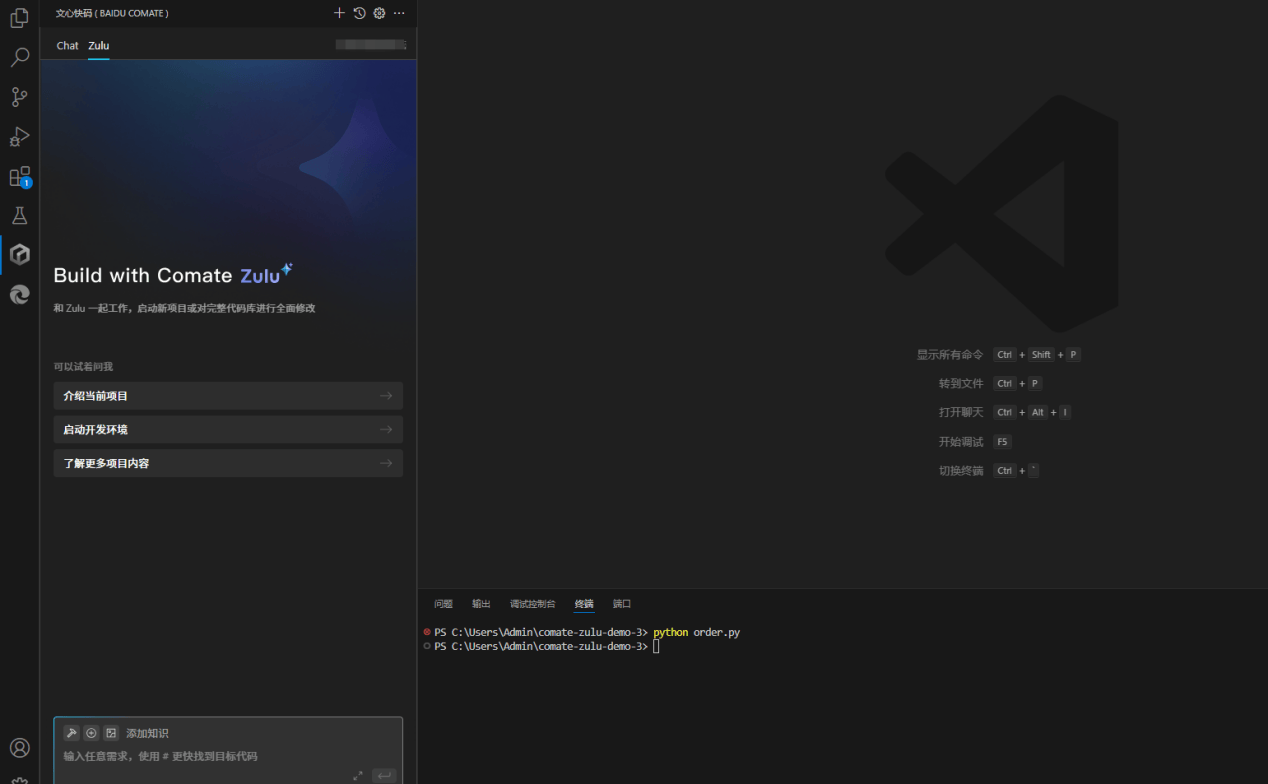Open the 输出 panel tab

[x=481, y=604]
